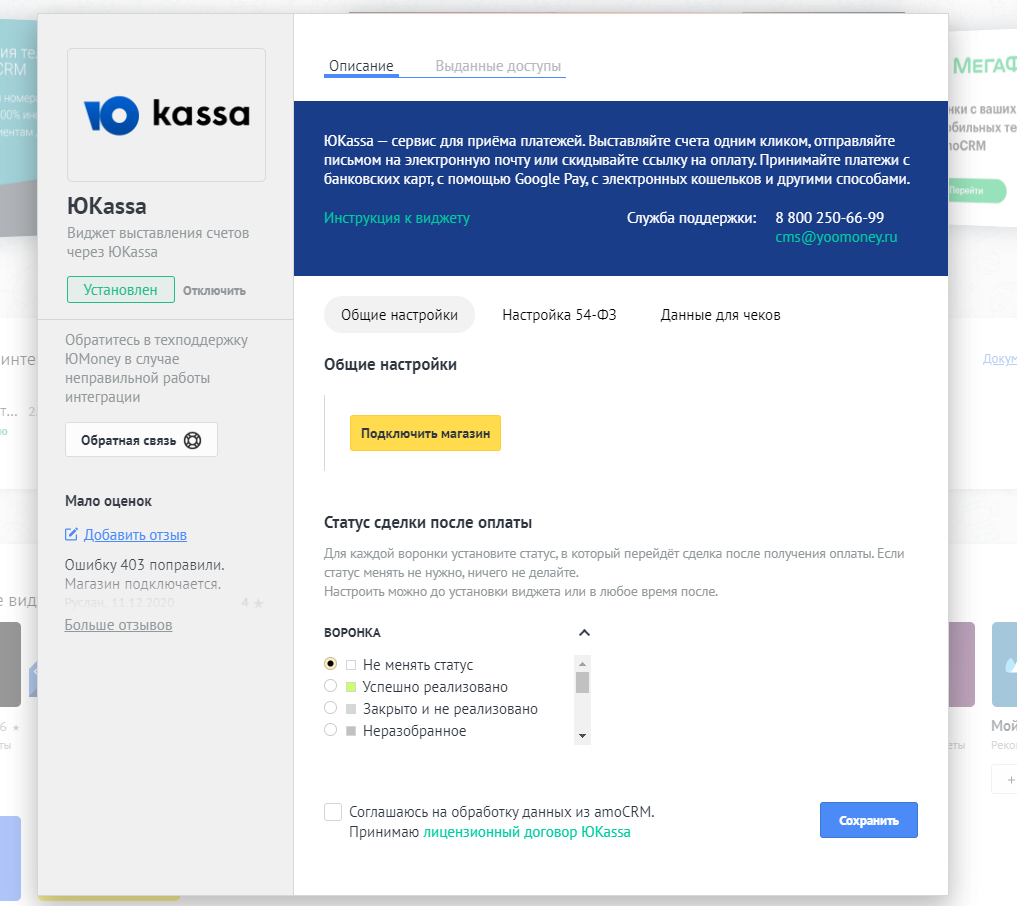Click the Статус сделки после оплаты heading
Viewport: 1017px width, 906px height.
pos(428,523)
